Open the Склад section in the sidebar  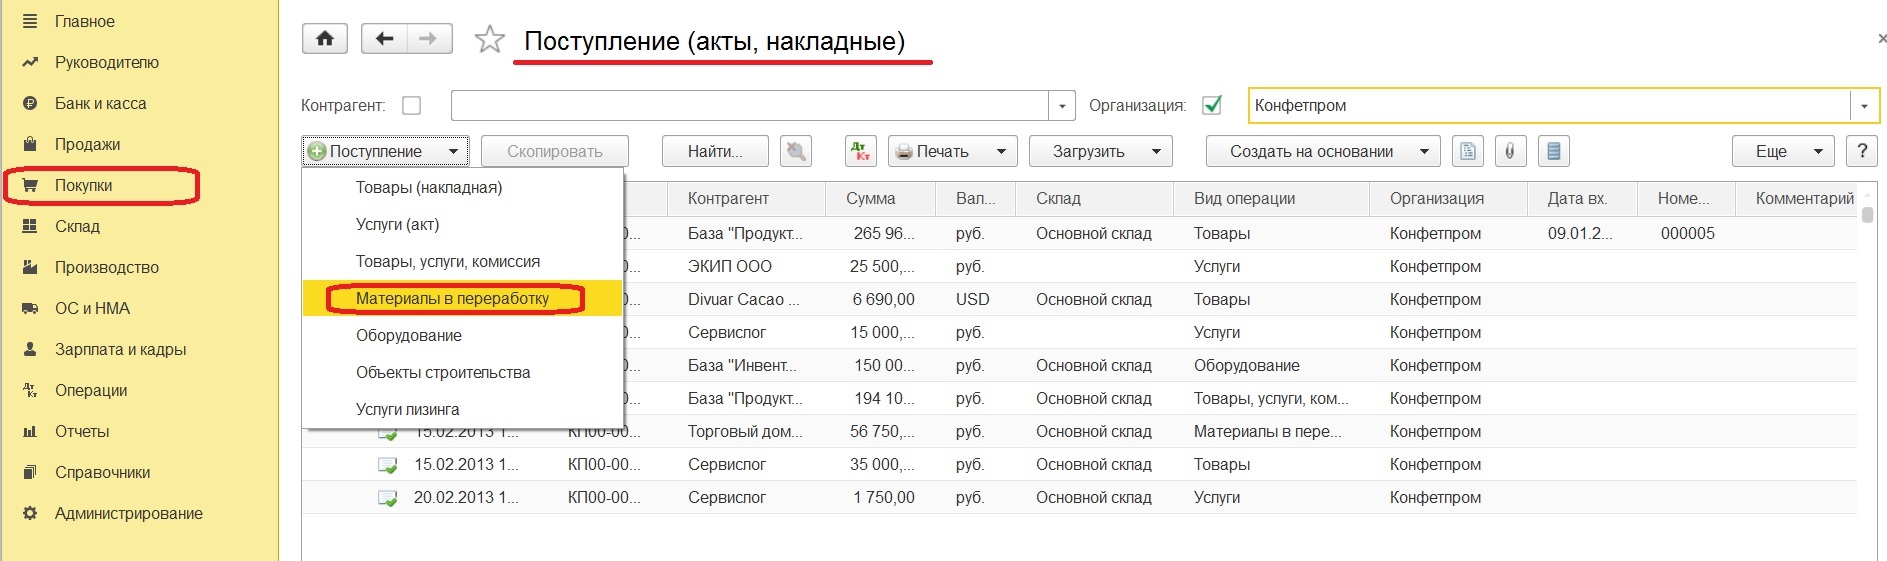click(77, 226)
